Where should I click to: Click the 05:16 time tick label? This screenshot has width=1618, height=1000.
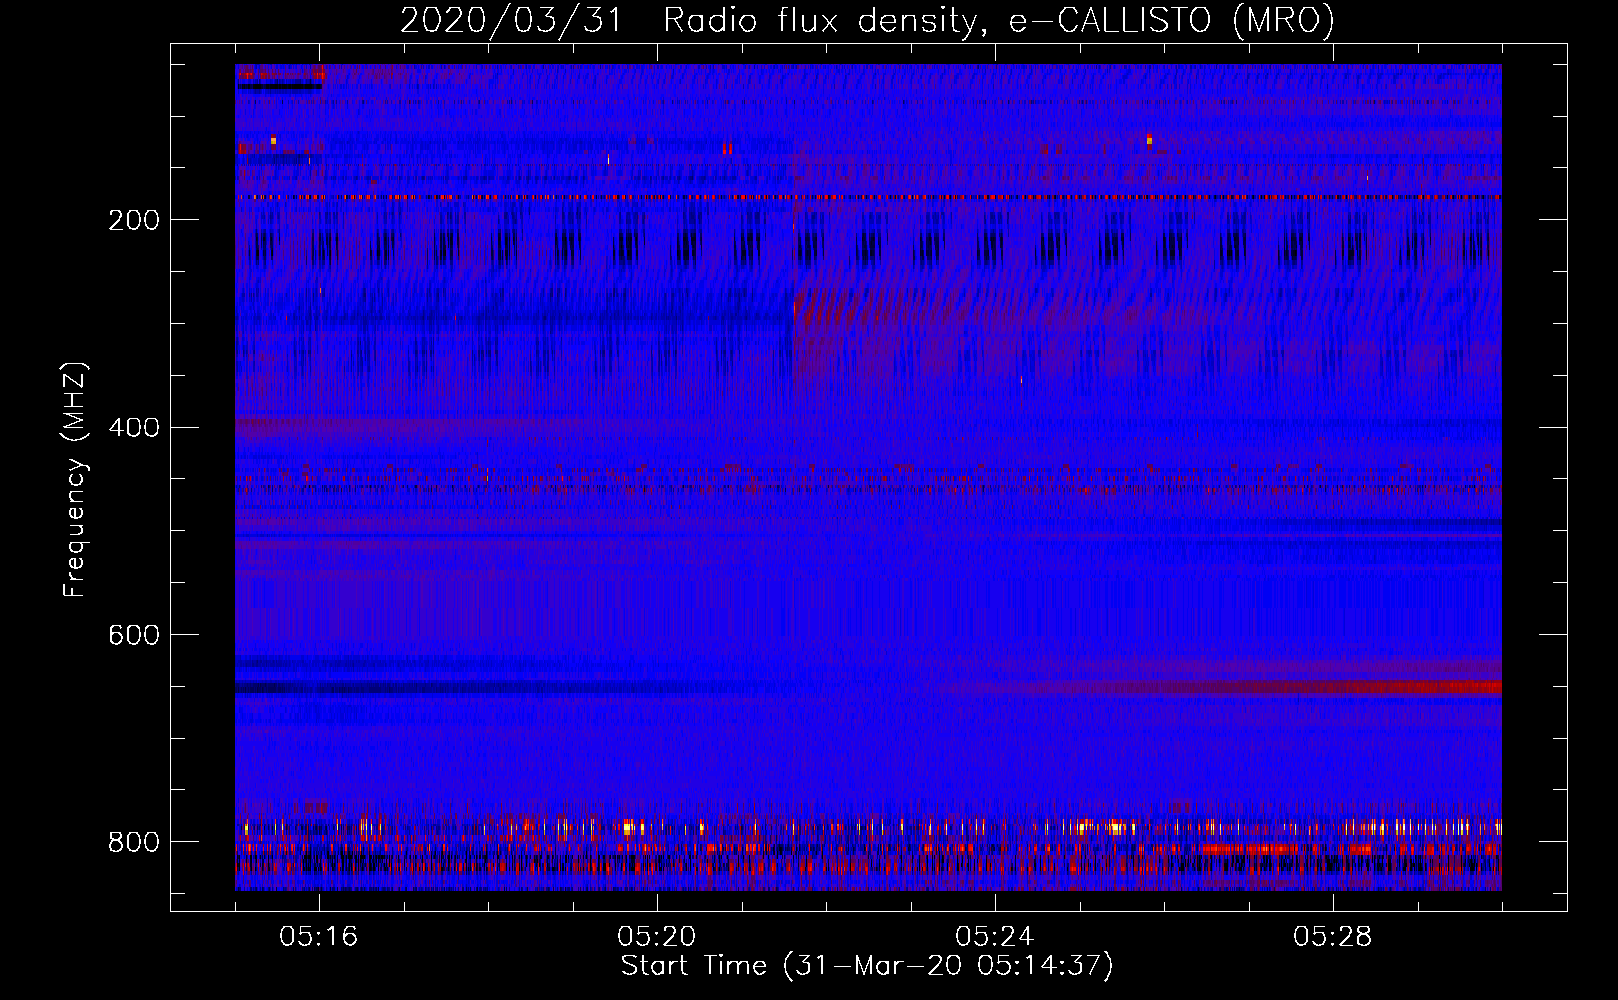(319, 937)
